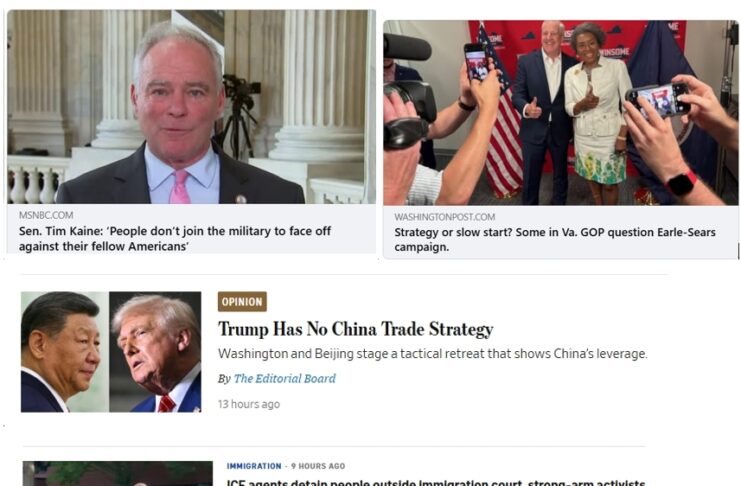Click the camera tripod behind Tim Kaine

[x=240, y=116]
